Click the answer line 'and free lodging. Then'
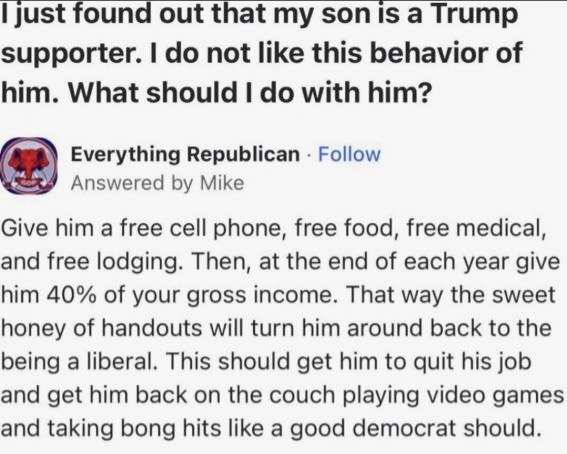The height and width of the screenshot is (454, 567). pos(280,262)
